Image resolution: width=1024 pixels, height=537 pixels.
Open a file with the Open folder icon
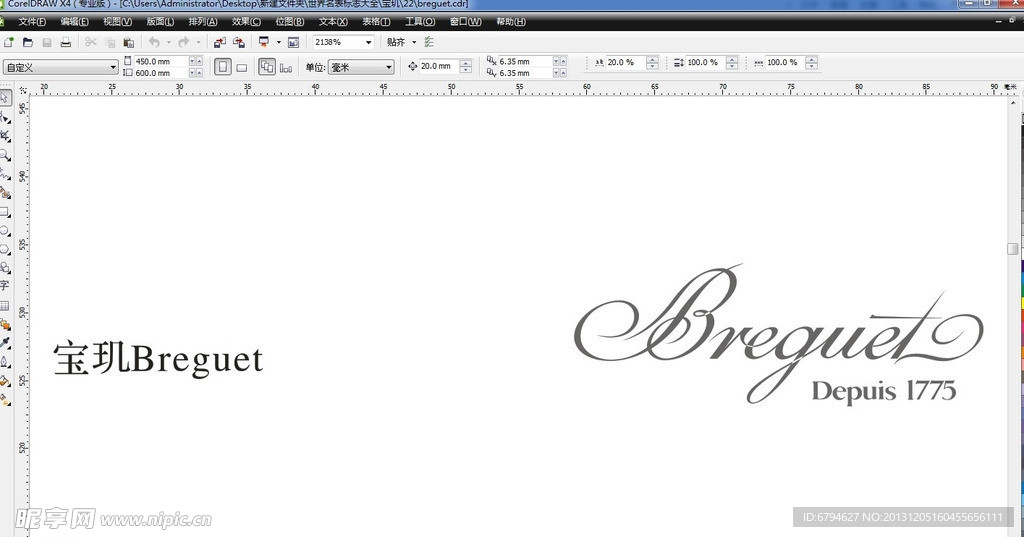27,42
